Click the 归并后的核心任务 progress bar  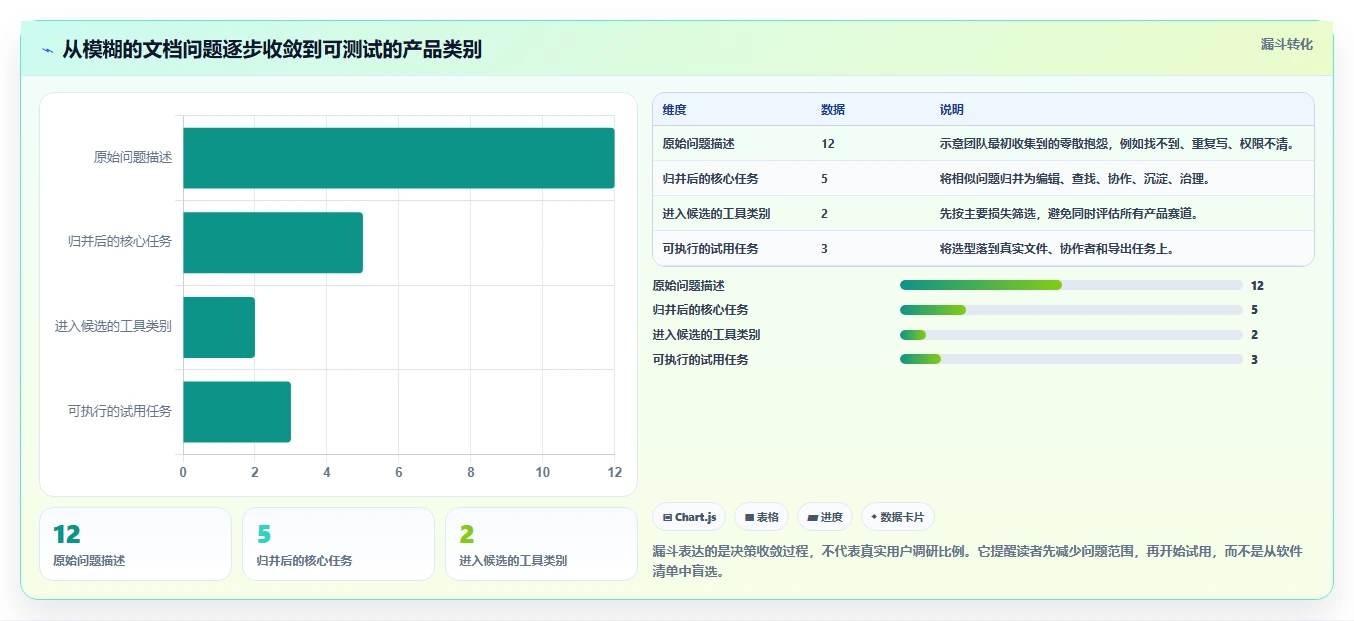tap(1071, 310)
